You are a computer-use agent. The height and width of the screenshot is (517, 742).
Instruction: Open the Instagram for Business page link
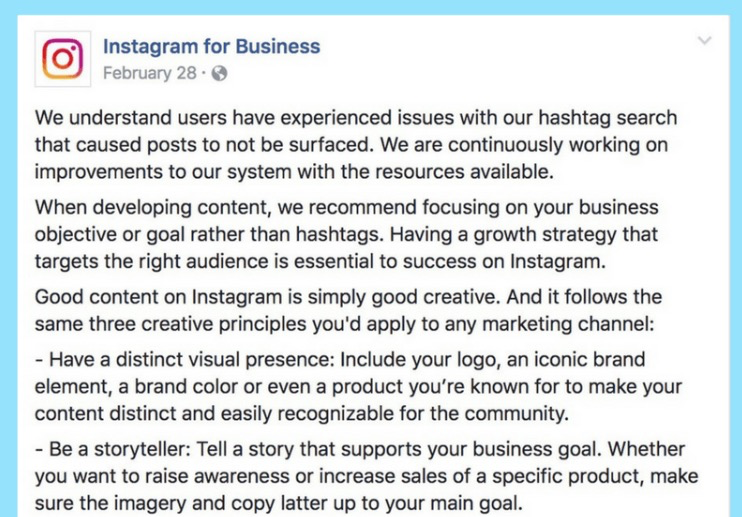[212, 46]
